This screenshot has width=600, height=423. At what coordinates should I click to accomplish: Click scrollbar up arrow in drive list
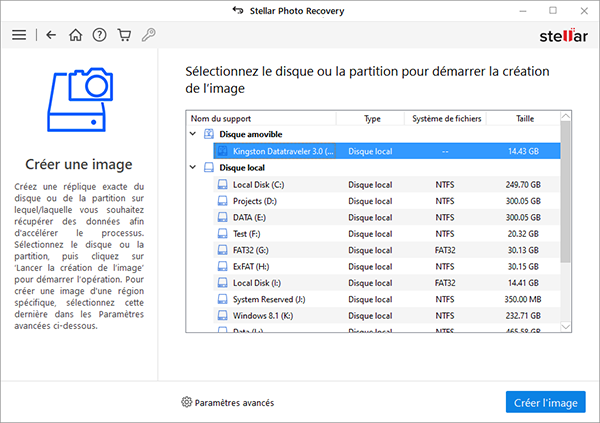pos(566,116)
